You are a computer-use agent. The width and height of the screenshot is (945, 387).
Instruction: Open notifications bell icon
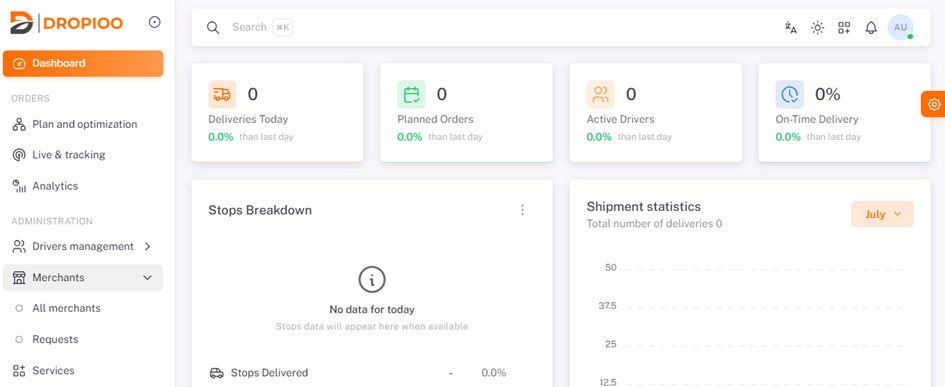click(x=871, y=28)
